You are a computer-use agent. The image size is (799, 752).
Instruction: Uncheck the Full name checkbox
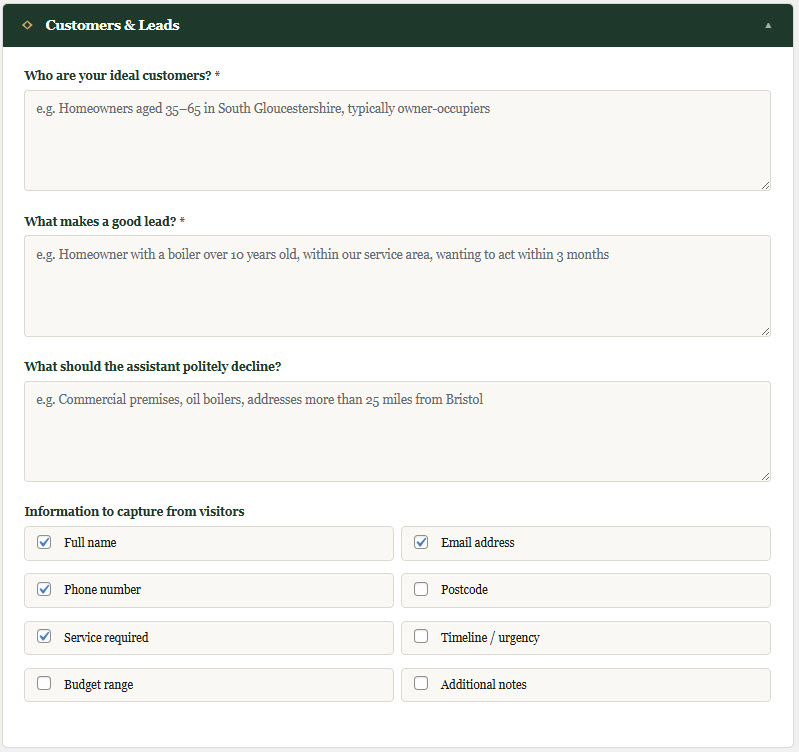(44, 542)
